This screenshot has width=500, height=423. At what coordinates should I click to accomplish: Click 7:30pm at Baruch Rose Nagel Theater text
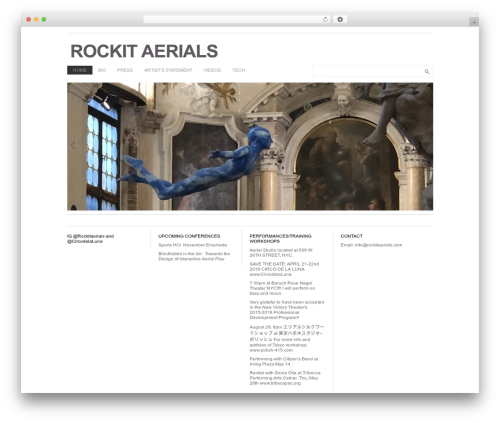pyautogui.click(x=282, y=288)
